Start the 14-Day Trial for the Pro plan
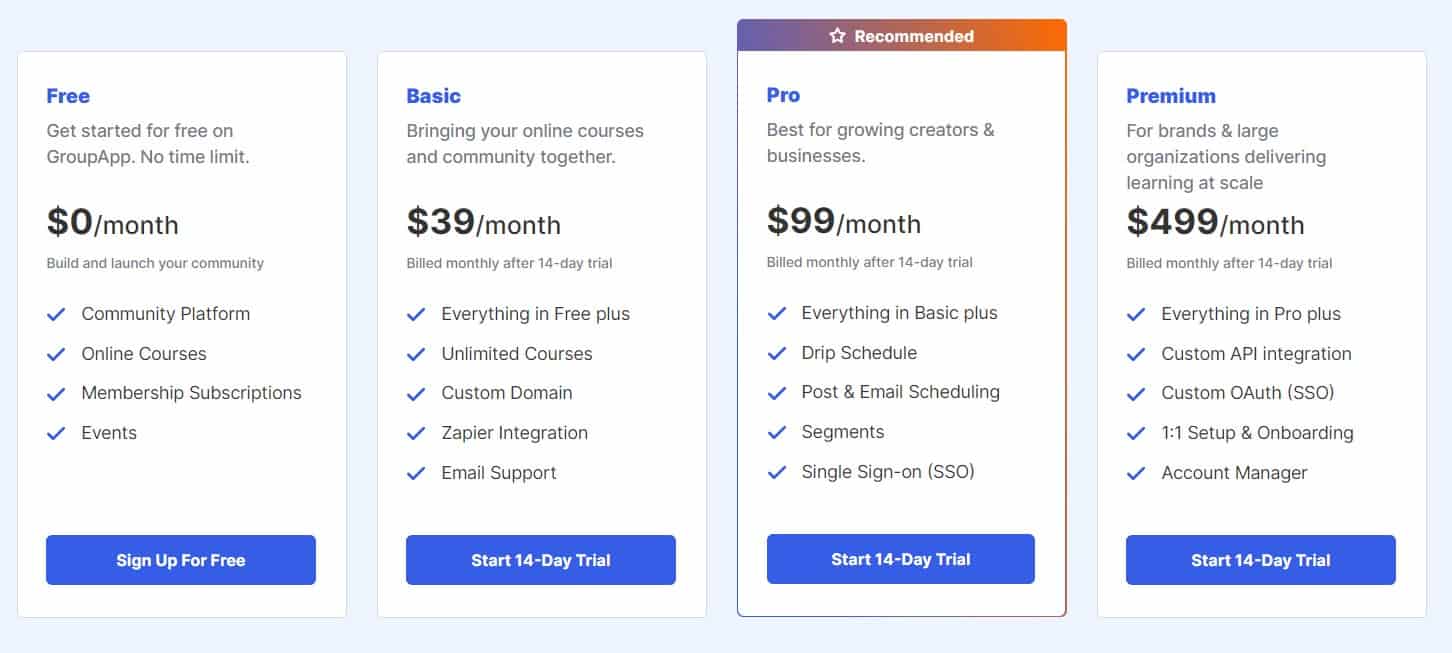Screen dimensions: 1452x653 (x=900, y=559)
